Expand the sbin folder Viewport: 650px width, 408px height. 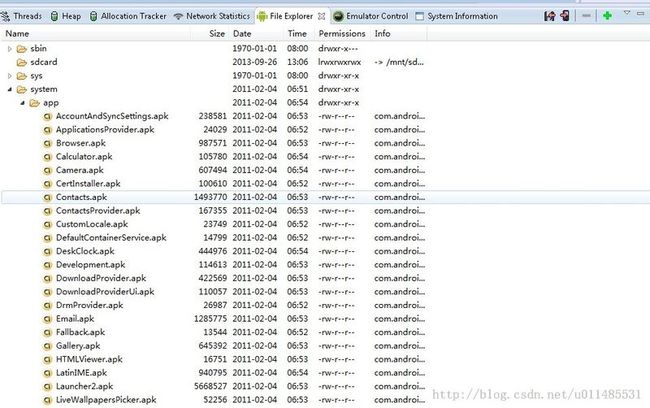(x=10, y=49)
